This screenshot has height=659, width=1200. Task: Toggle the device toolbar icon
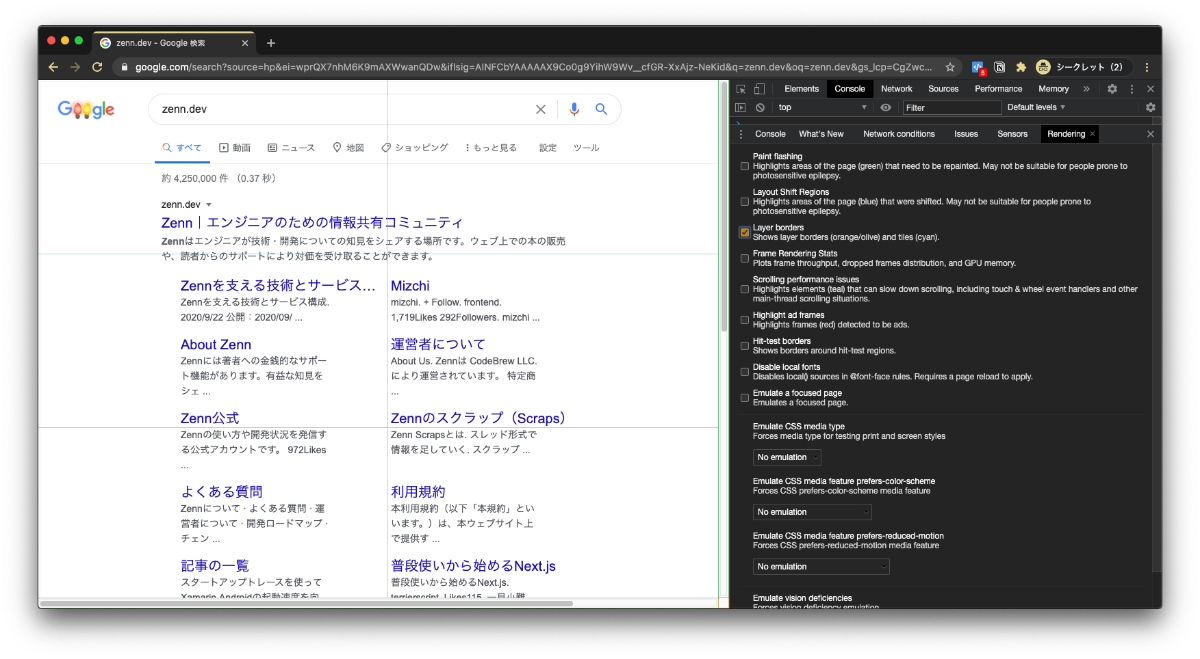click(759, 89)
